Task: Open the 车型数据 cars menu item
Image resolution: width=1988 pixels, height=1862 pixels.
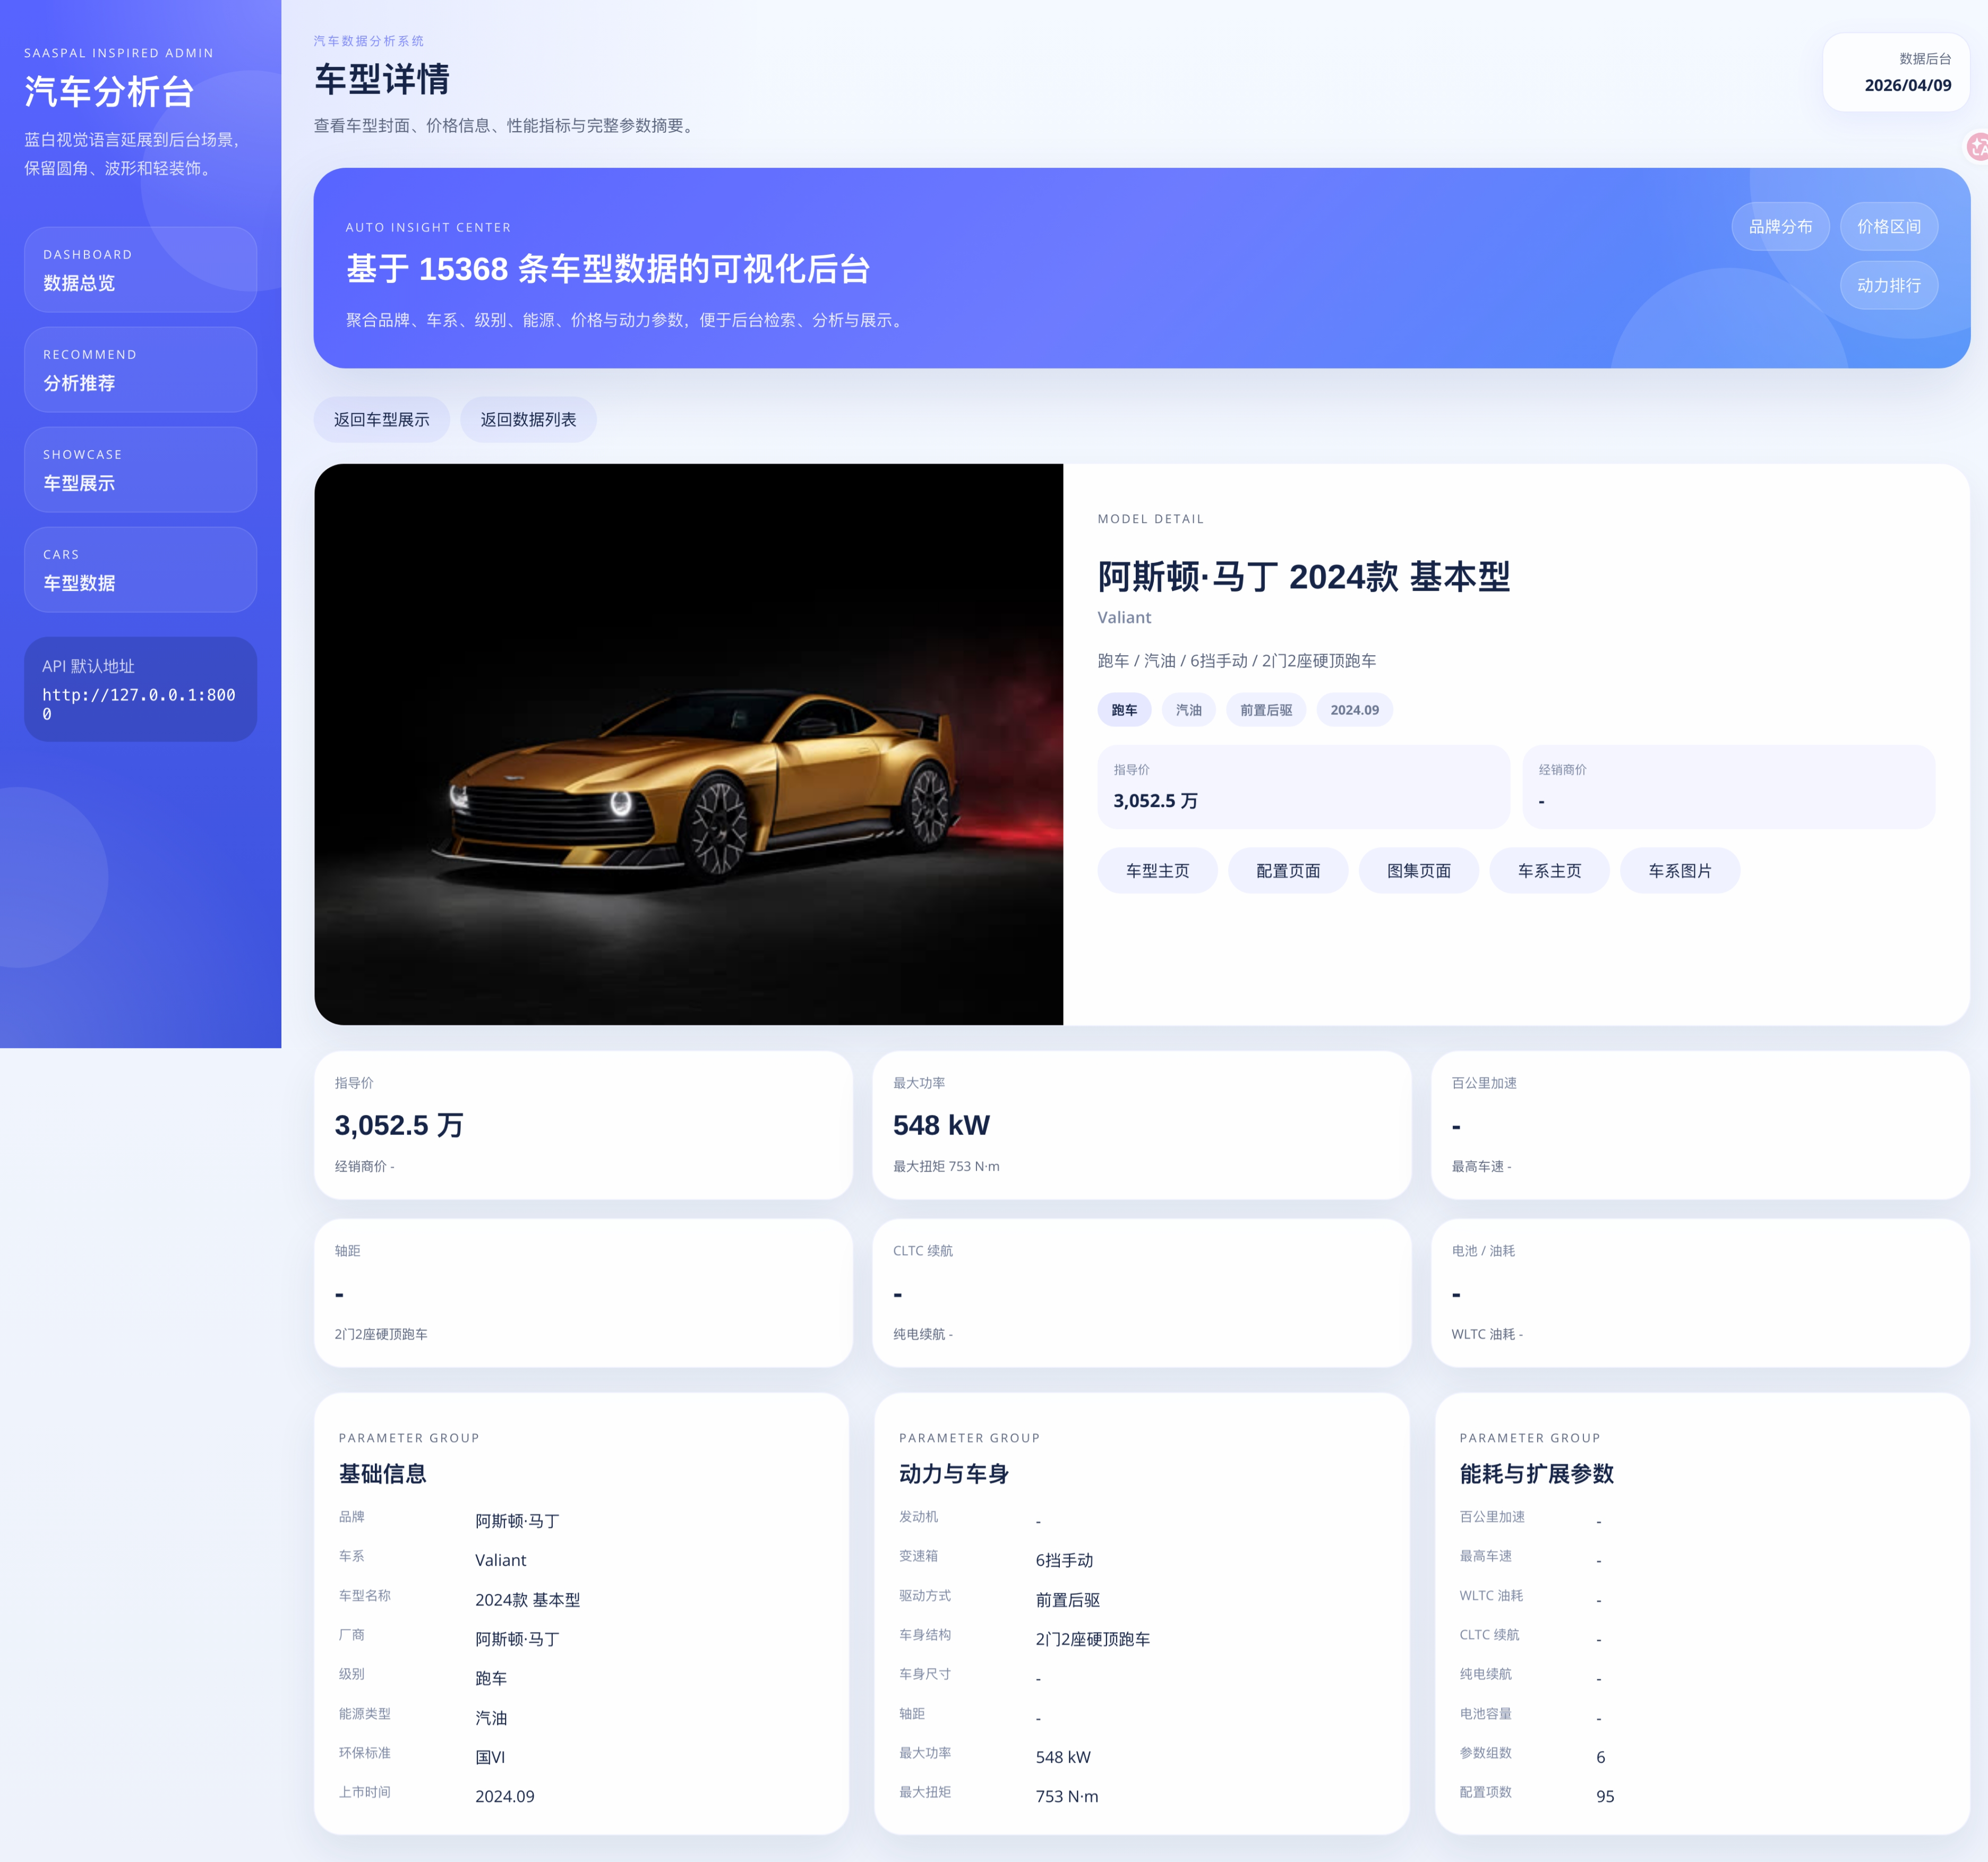Action: 140,570
